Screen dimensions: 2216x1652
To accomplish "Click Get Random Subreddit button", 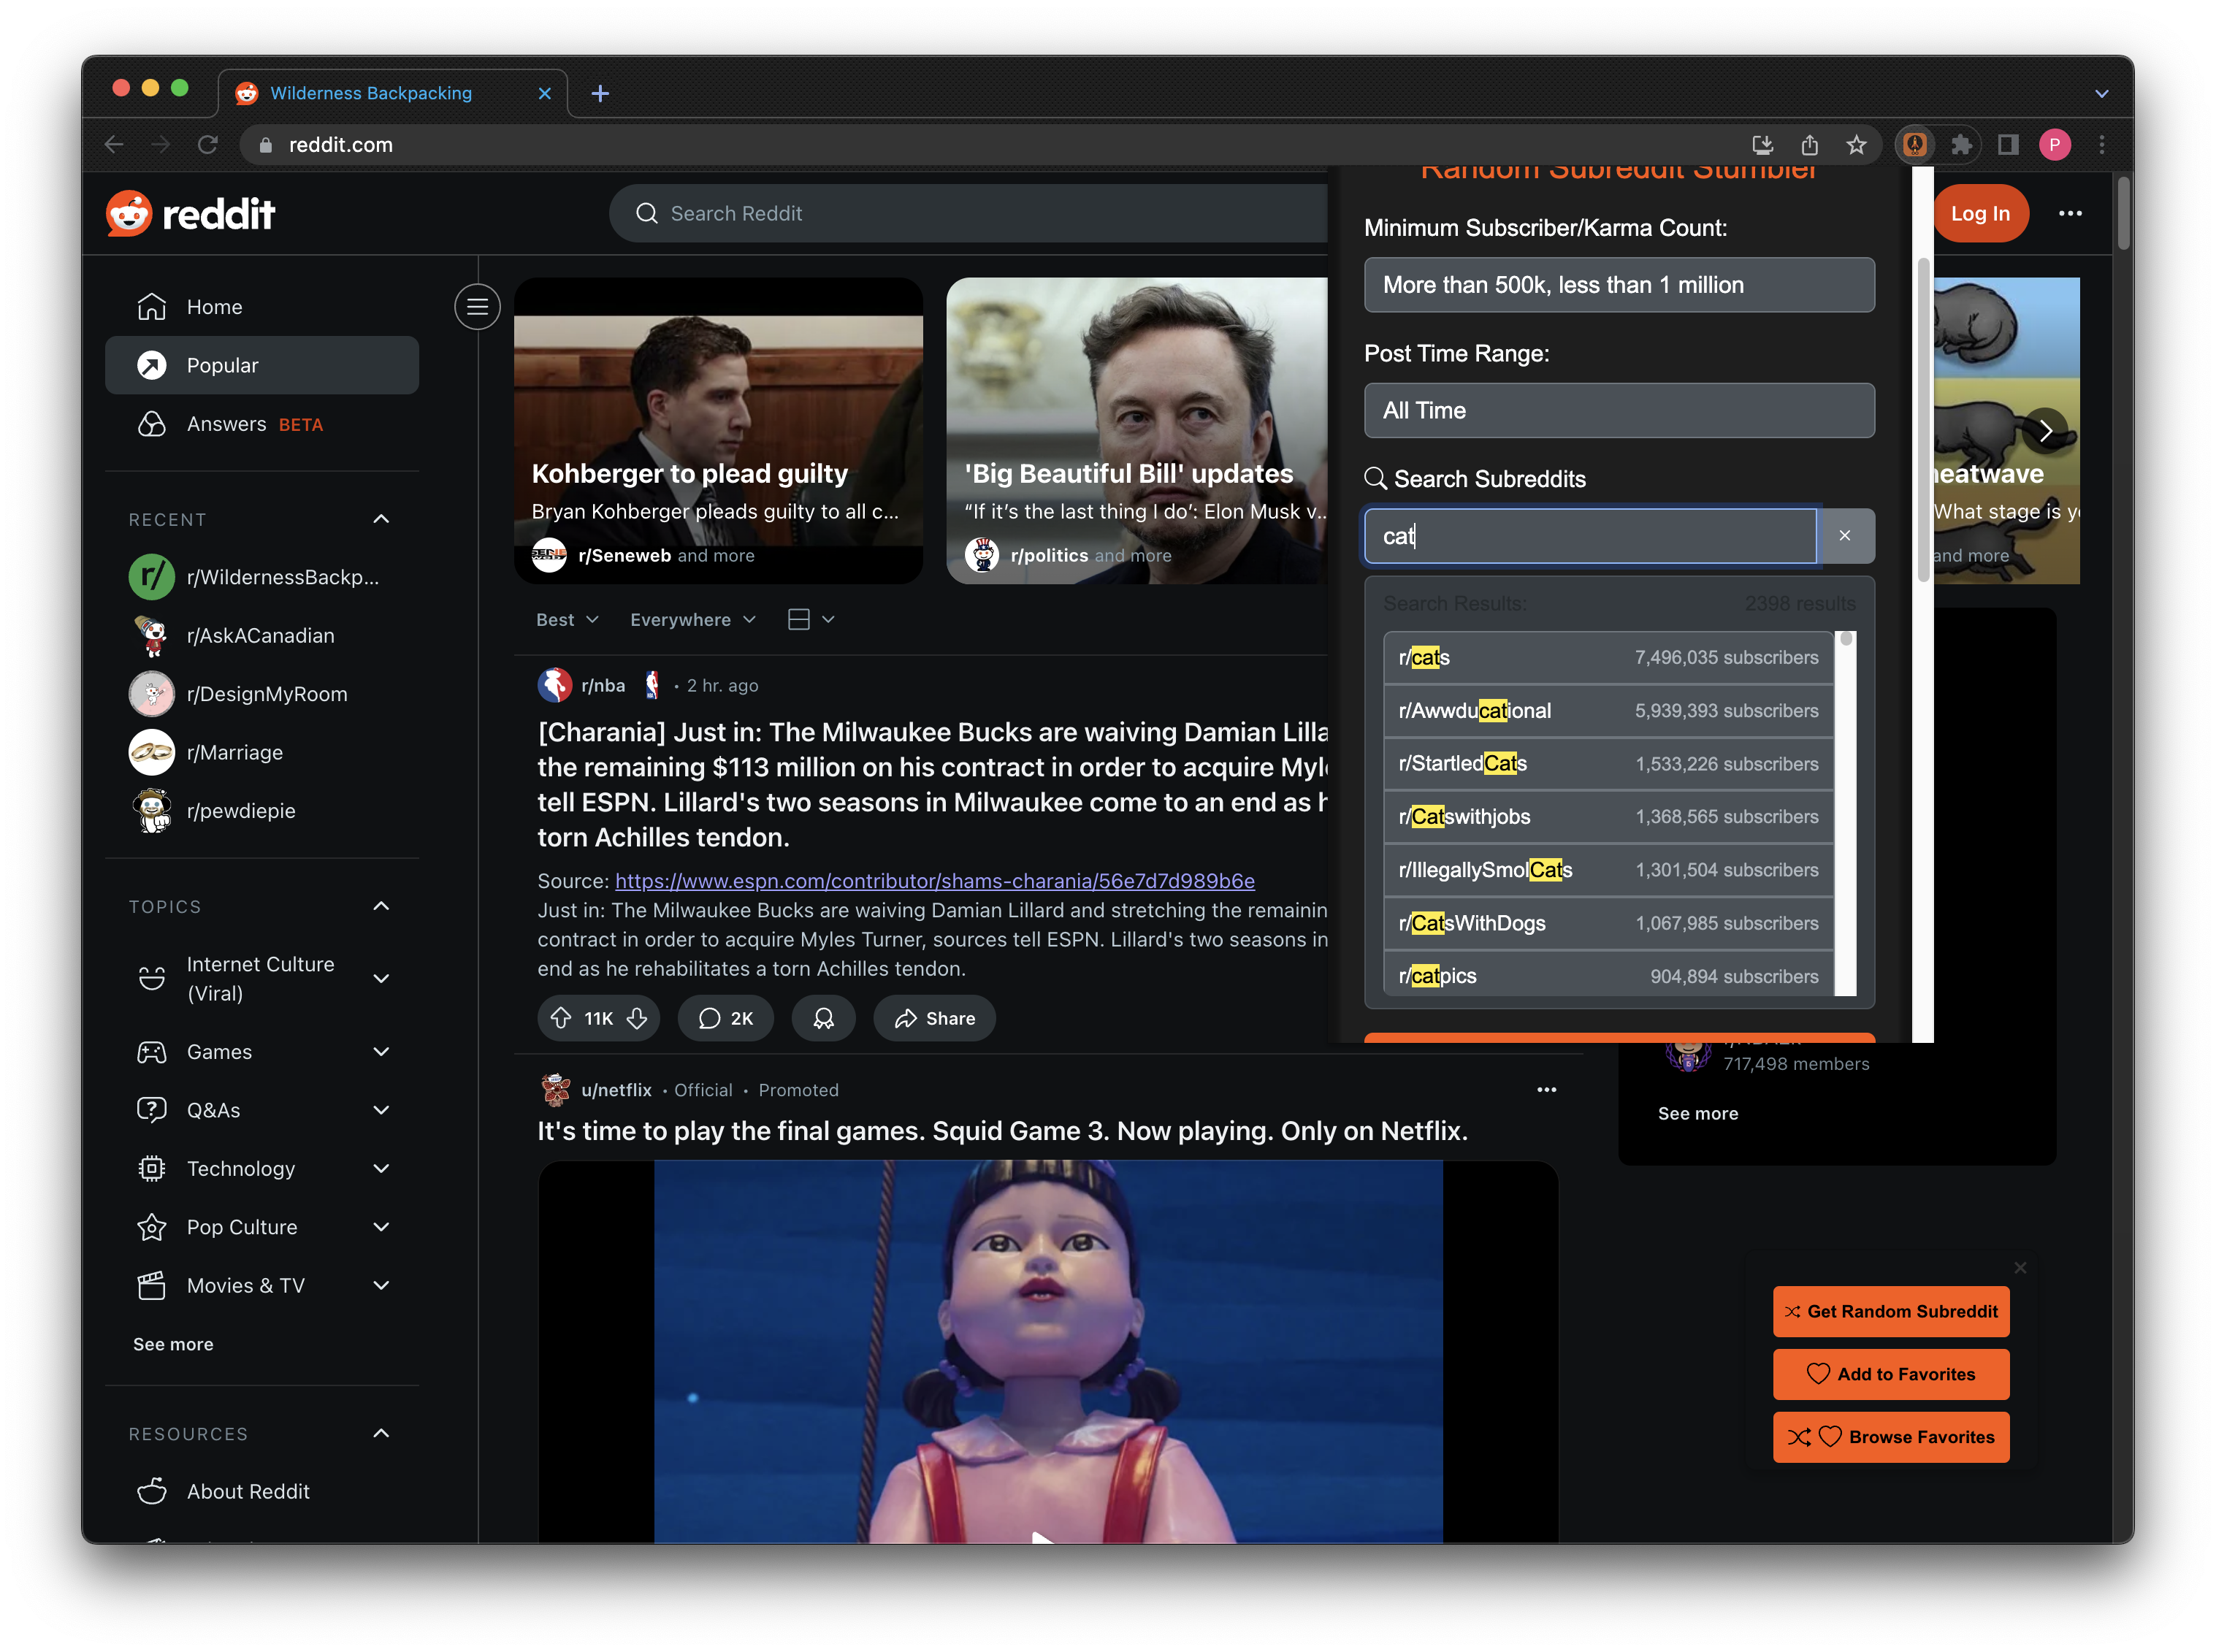I will tap(1891, 1311).
